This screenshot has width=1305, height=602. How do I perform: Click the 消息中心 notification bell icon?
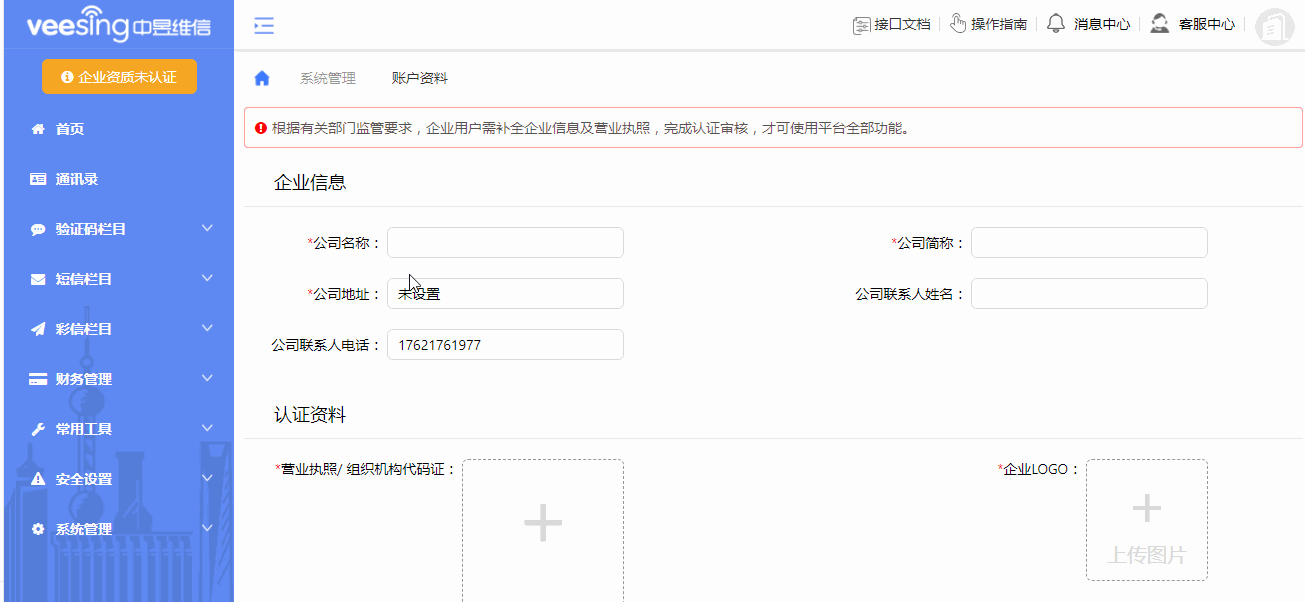[1056, 23]
